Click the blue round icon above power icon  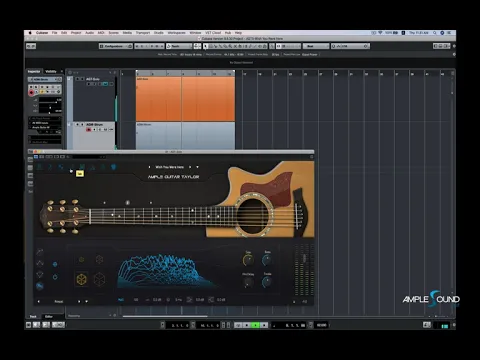55,264
